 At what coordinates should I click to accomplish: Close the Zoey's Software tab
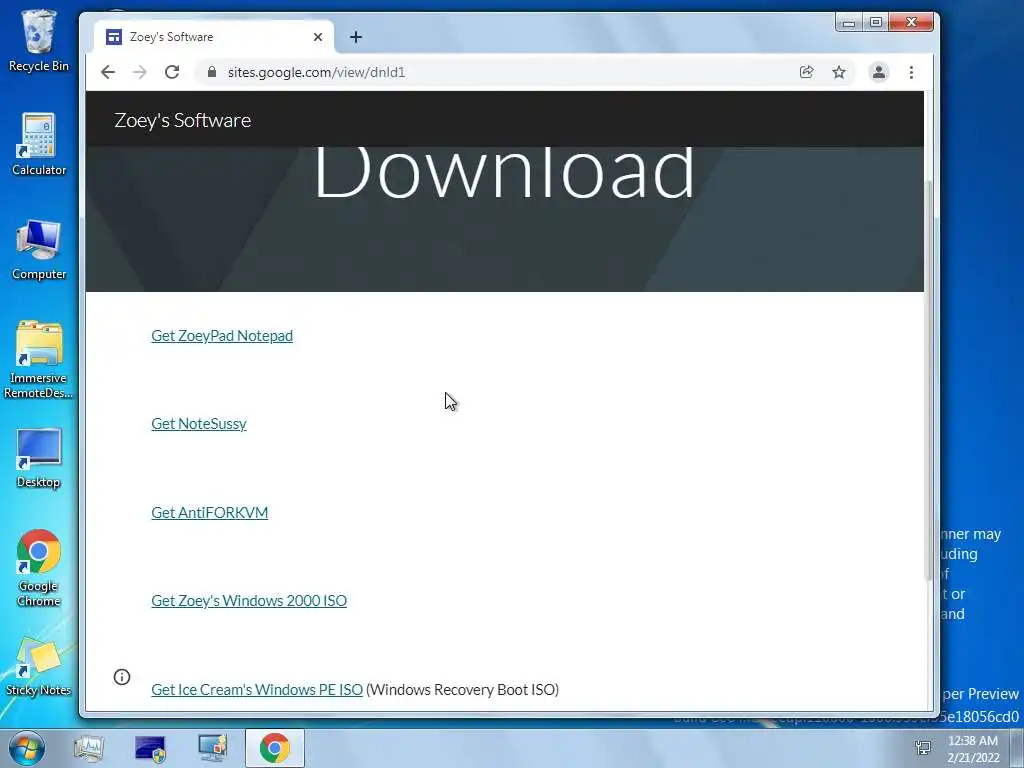point(318,37)
